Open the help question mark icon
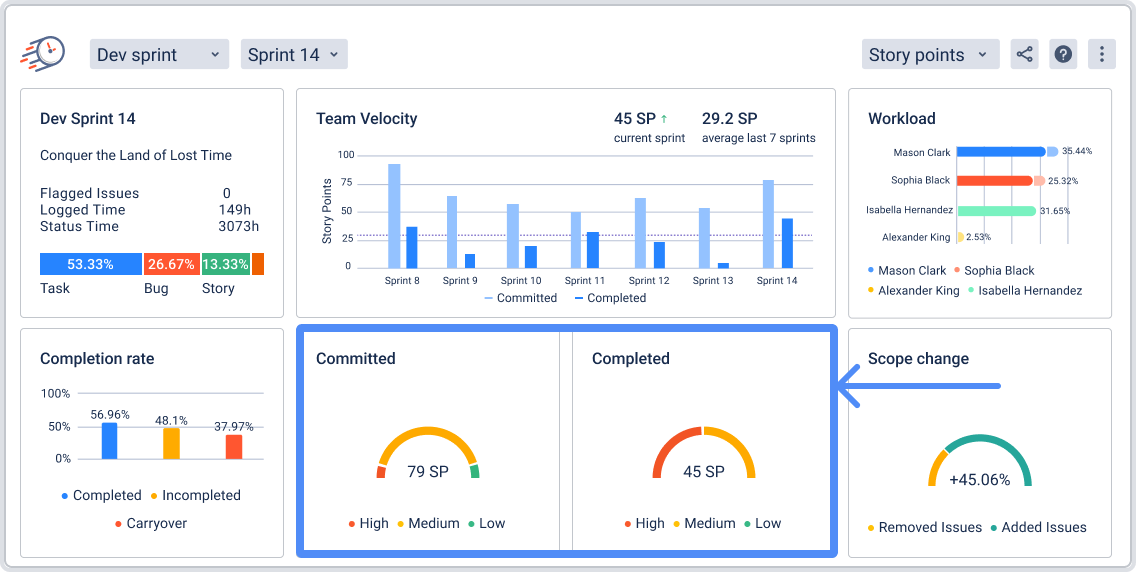The width and height of the screenshot is (1136, 572). (x=1063, y=54)
